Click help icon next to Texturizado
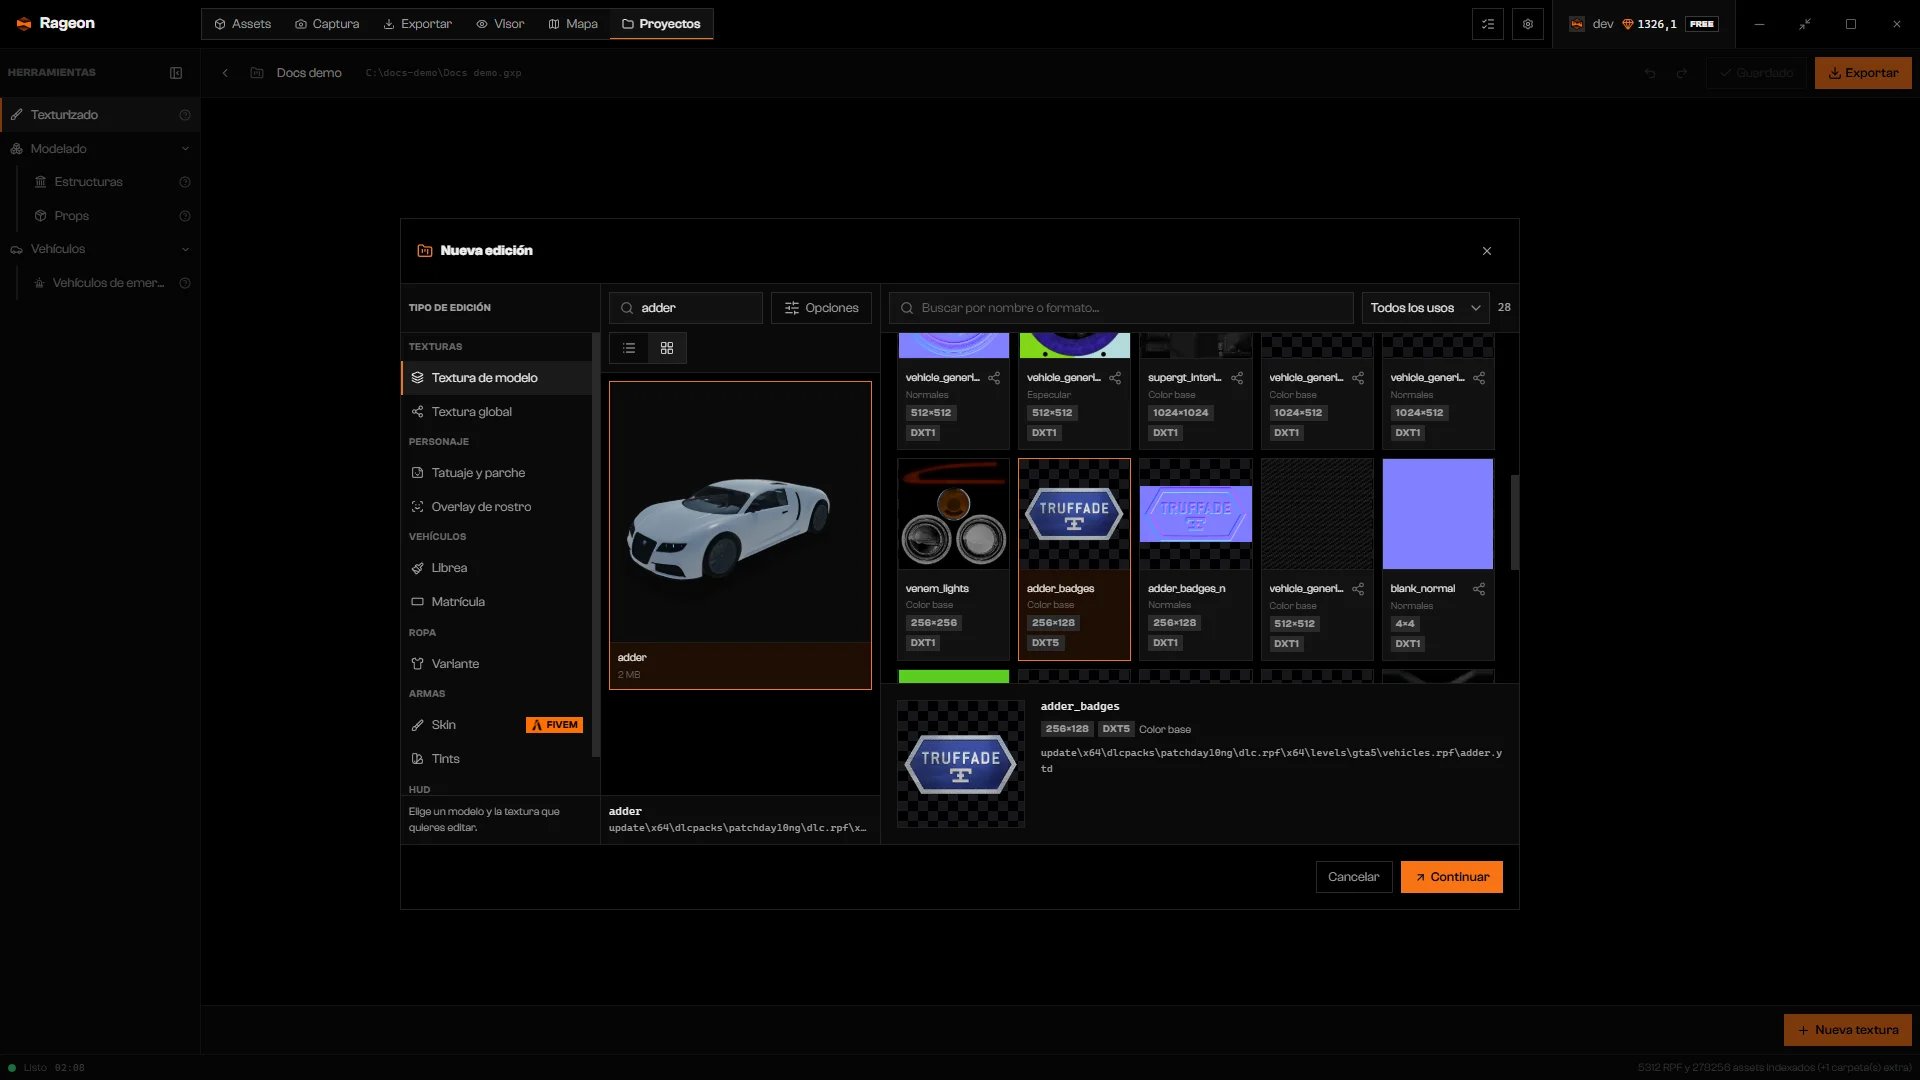Screen dimensions: 1920x1080 [x=185, y=115]
